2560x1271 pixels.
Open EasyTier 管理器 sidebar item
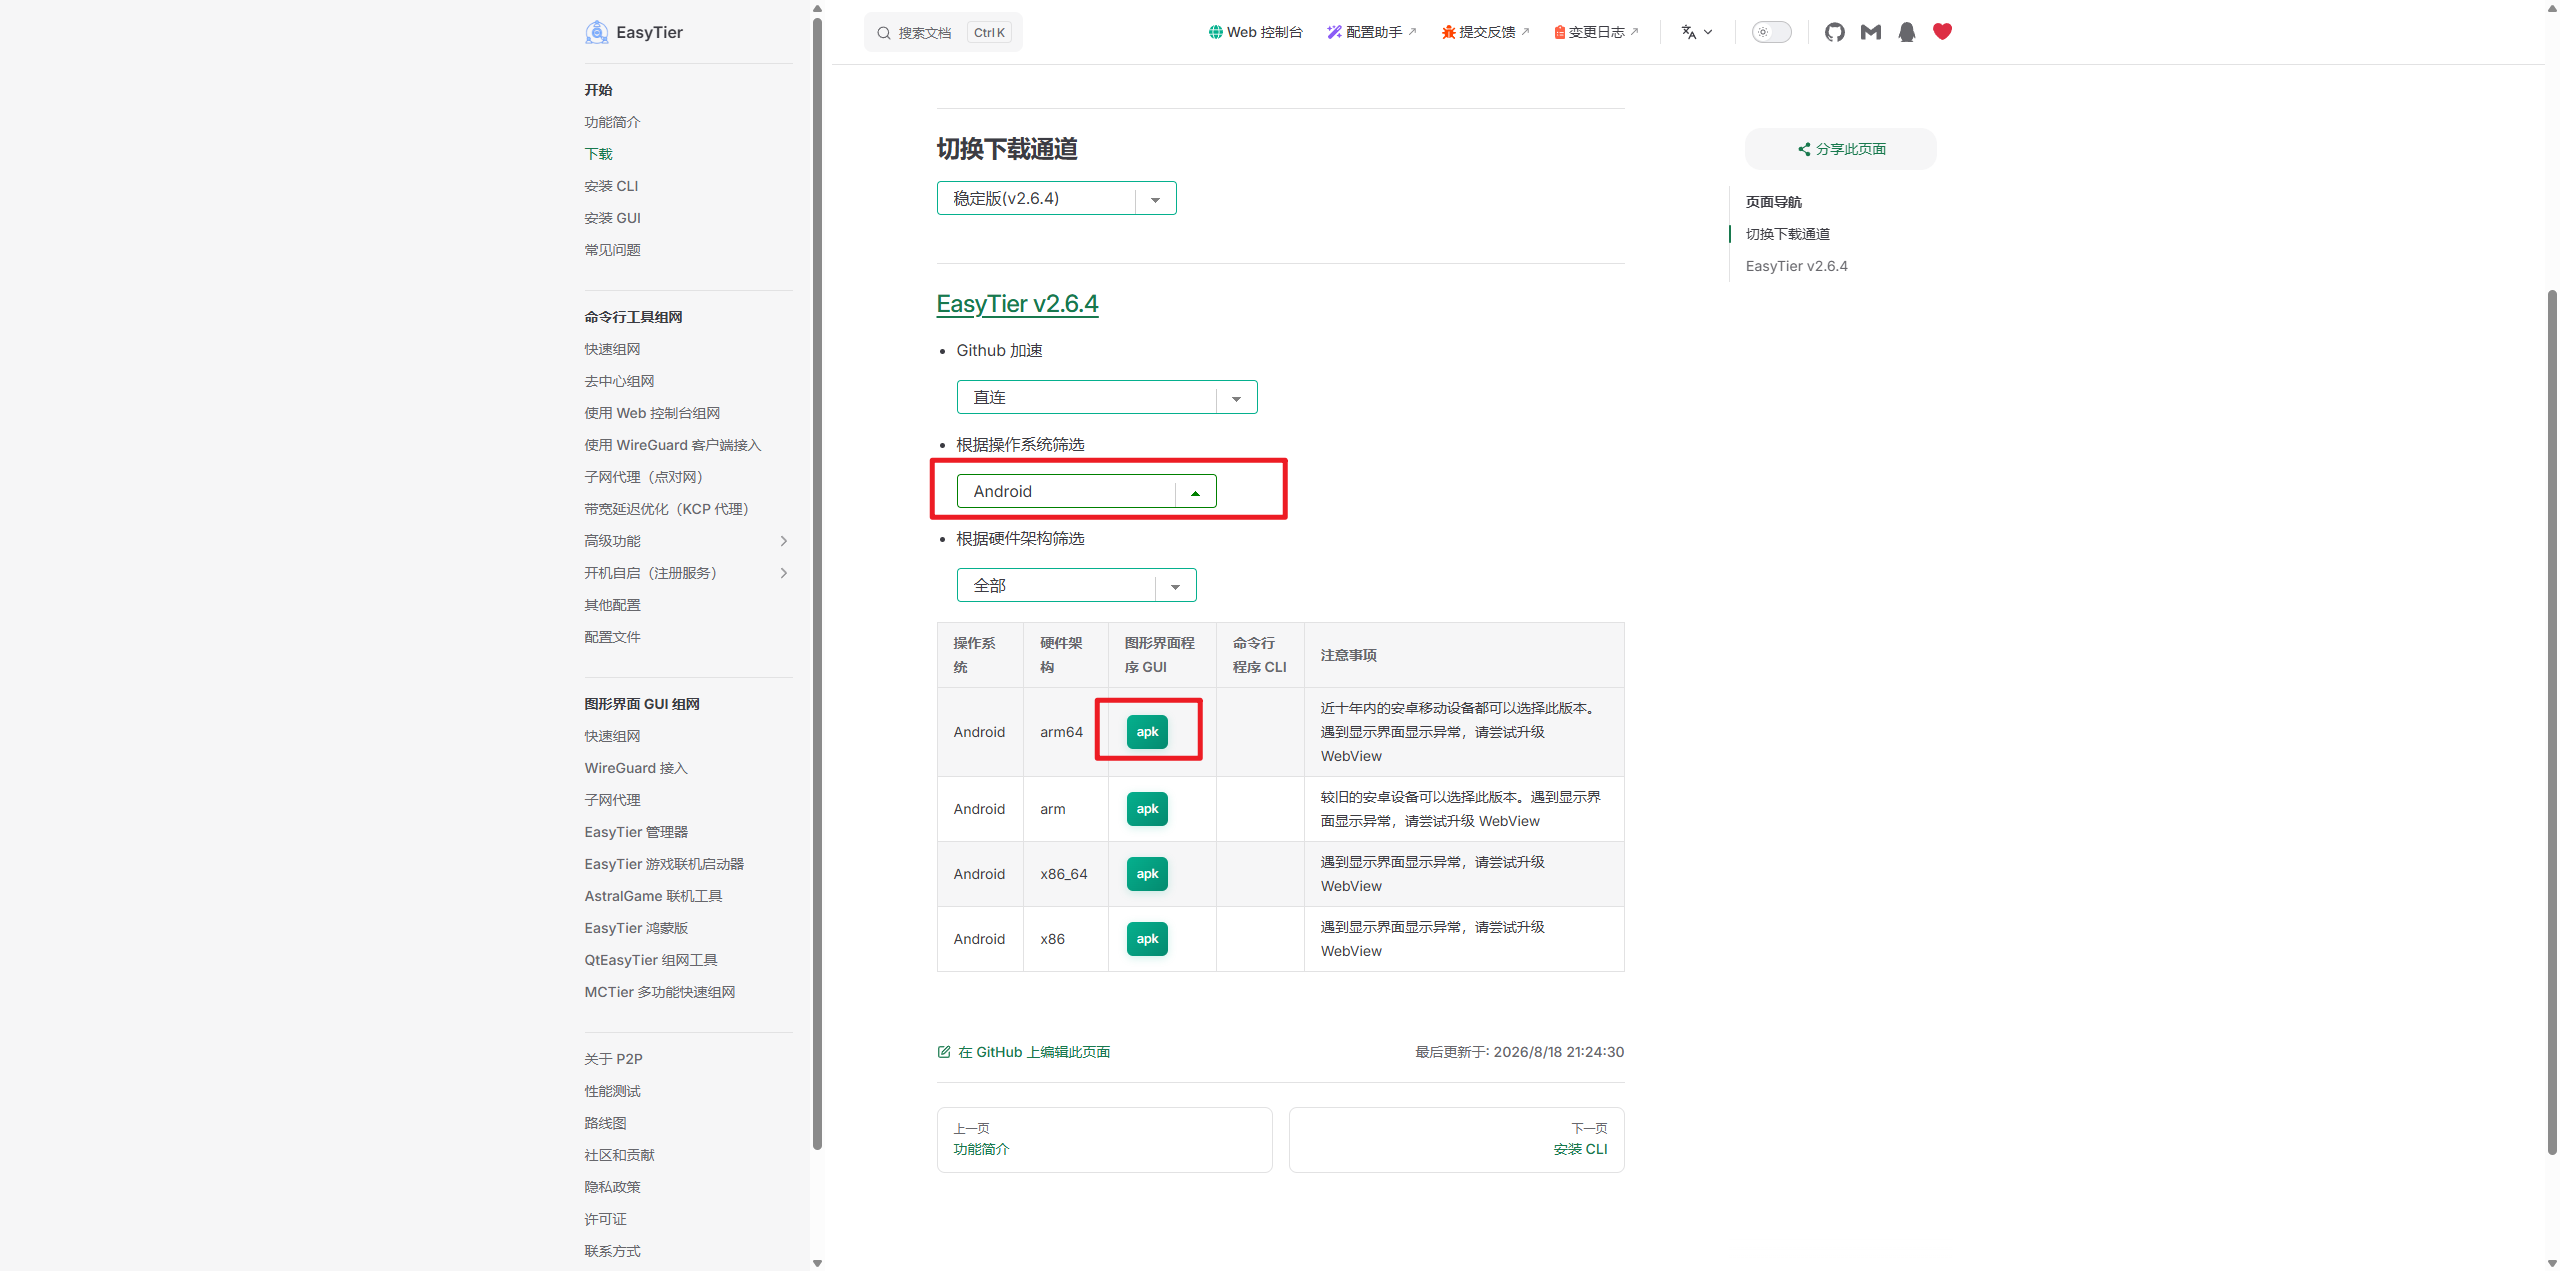(636, 832)
